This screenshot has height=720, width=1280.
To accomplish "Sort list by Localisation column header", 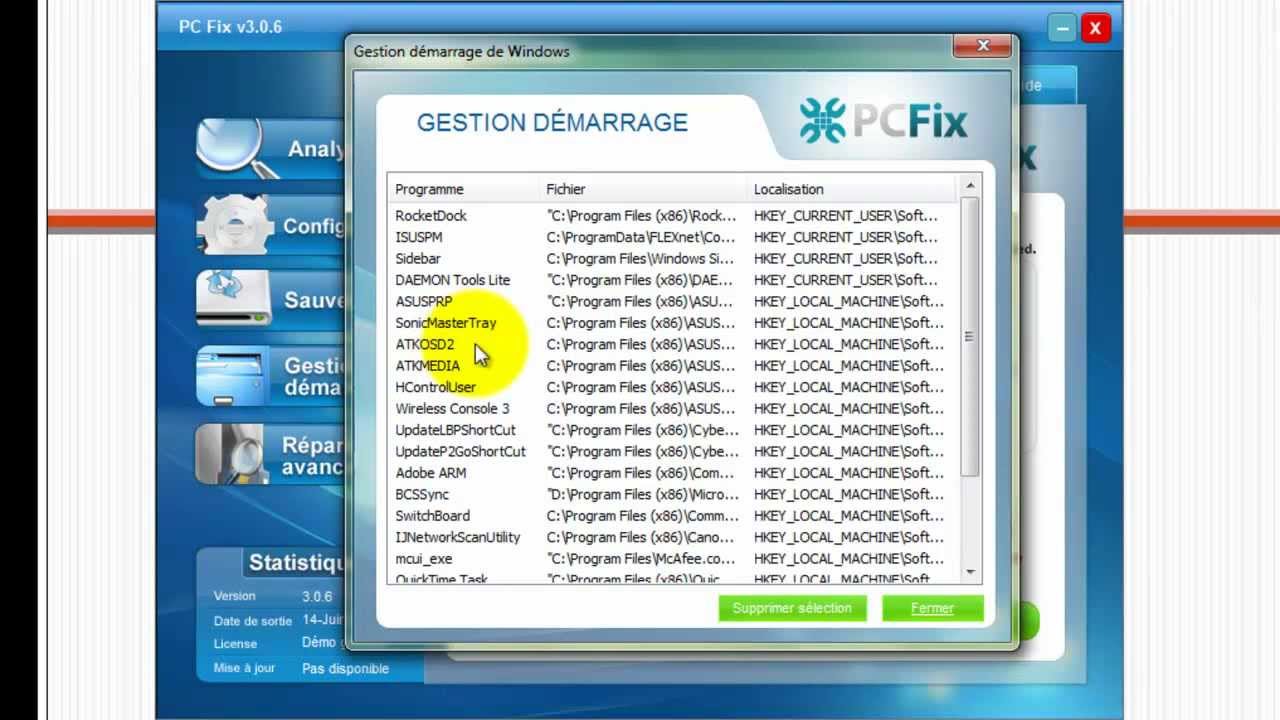I will click(789, 189).
